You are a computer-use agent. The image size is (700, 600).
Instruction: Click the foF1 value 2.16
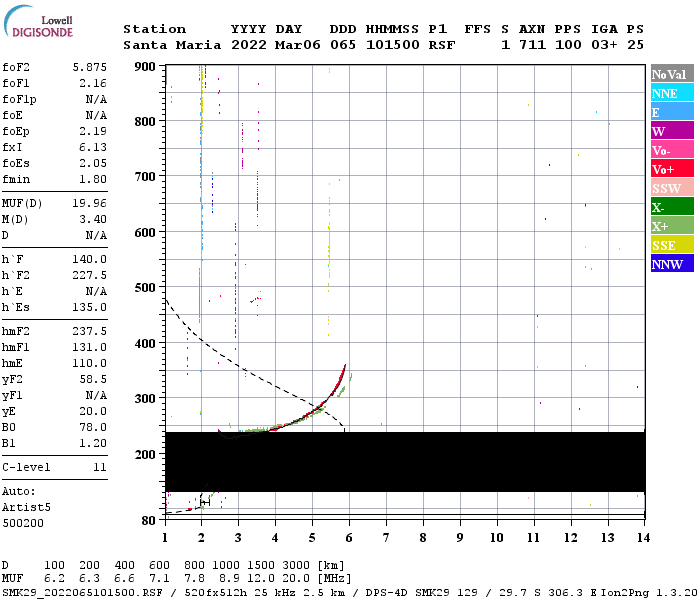coord(93,83)
